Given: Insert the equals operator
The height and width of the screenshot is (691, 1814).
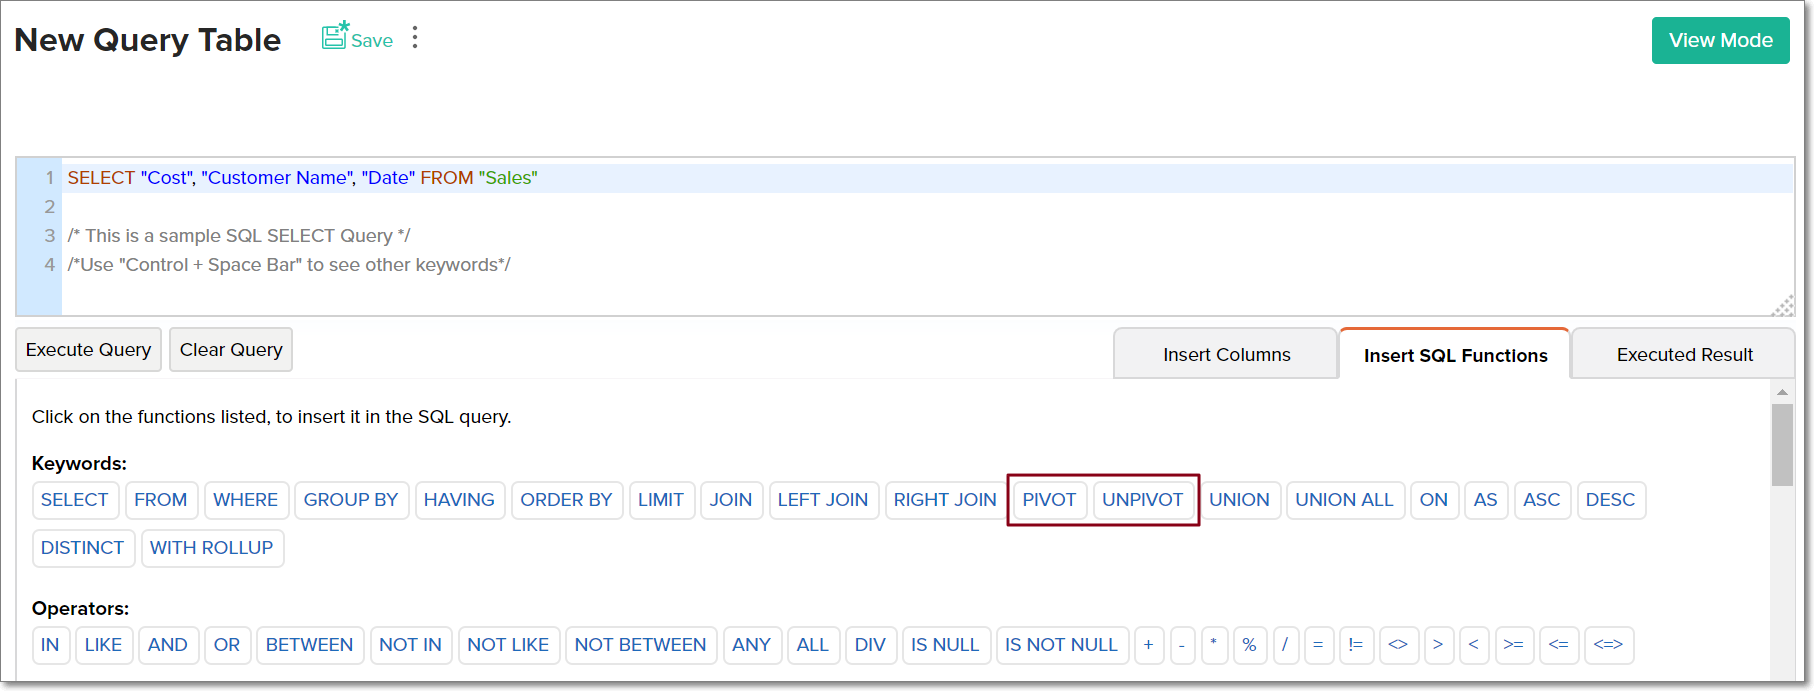Looking at the screenshot, I should pos(1319,645).
